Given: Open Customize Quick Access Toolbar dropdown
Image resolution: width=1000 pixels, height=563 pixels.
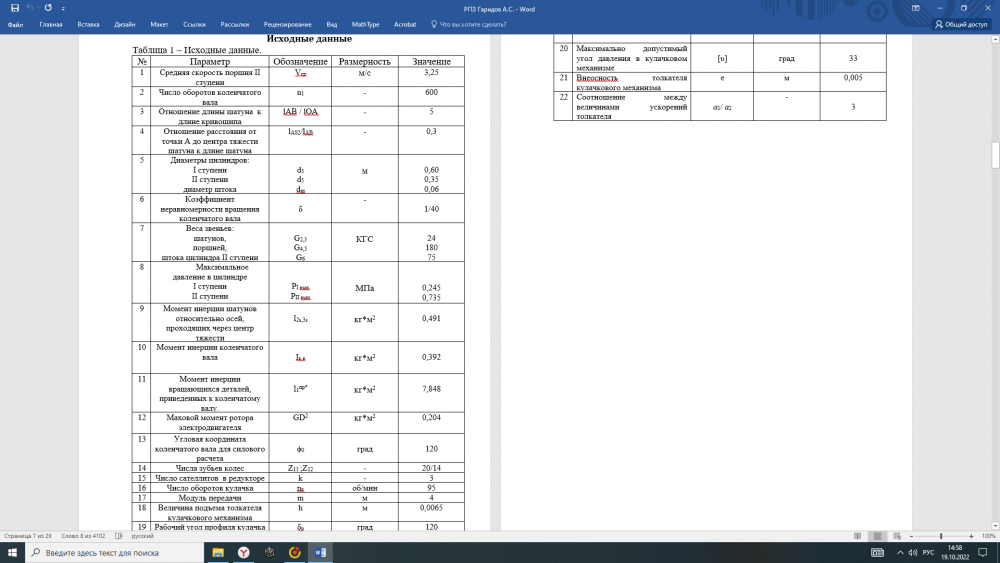Looking at the screenshot, I should (x=63, y=9).
